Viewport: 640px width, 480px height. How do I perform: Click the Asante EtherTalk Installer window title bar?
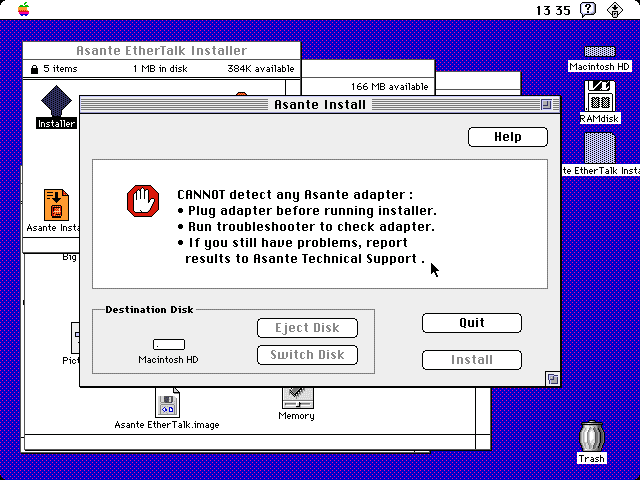(161, 50)
